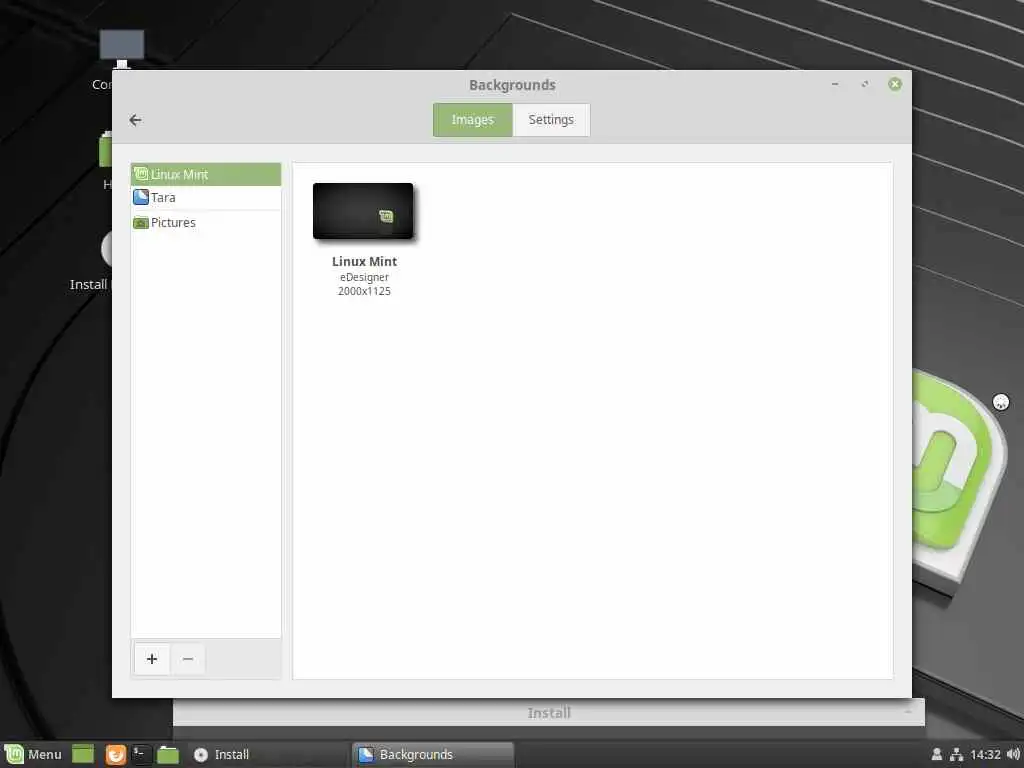Click the user applet icon in tray
1024x768 pixels.
tap(936, 754)
